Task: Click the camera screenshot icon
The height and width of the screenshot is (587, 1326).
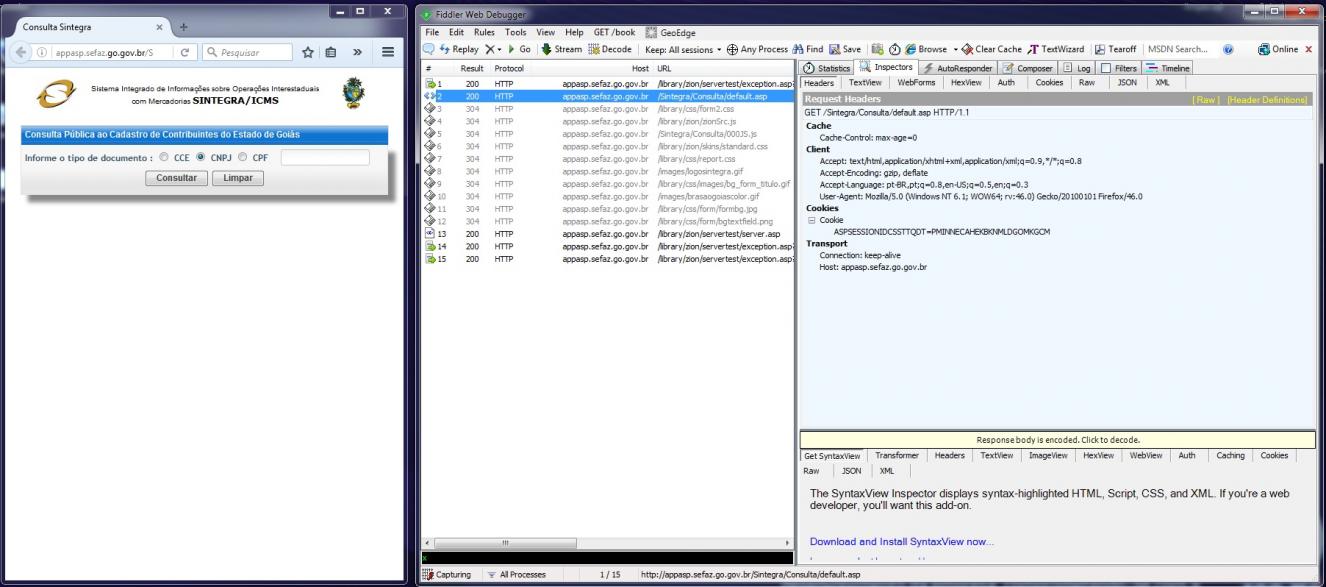Action: coord(877,48)
